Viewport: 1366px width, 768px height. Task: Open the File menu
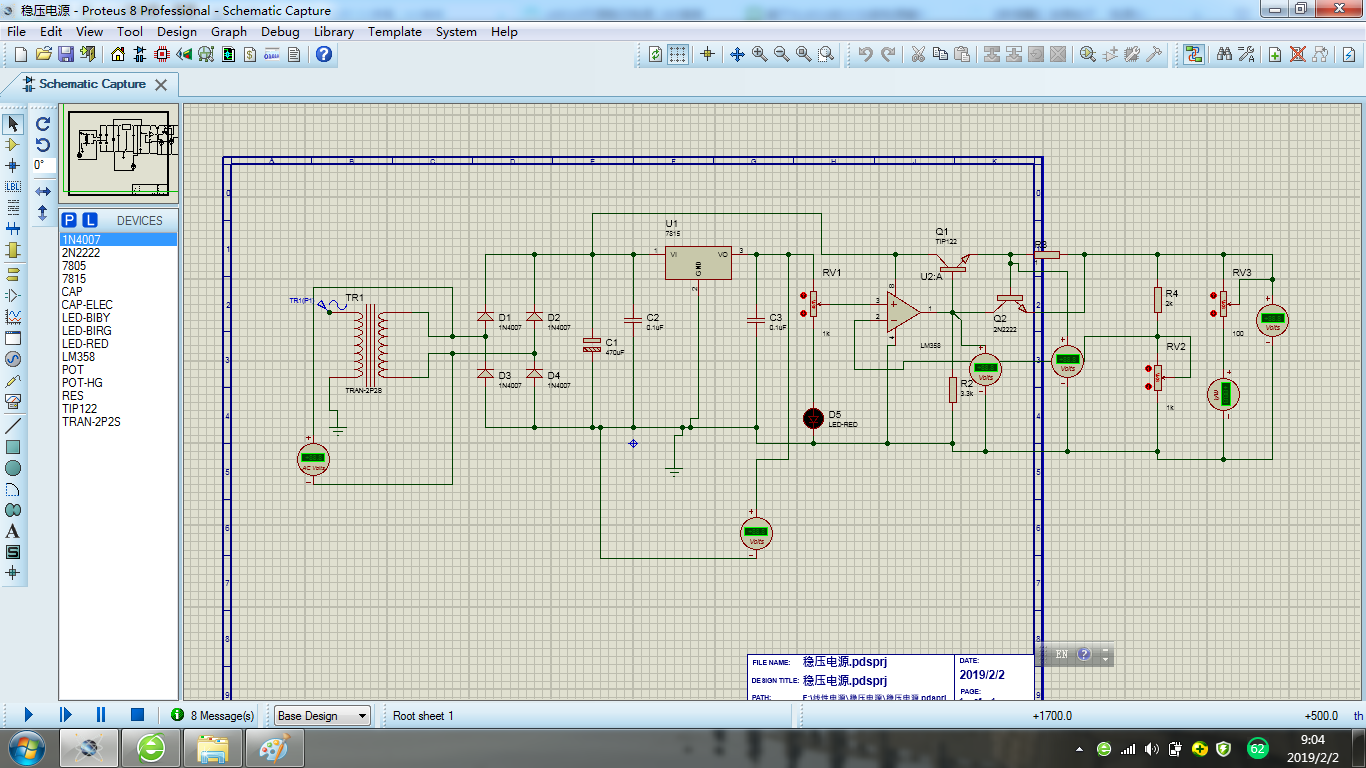pos(17,31)
